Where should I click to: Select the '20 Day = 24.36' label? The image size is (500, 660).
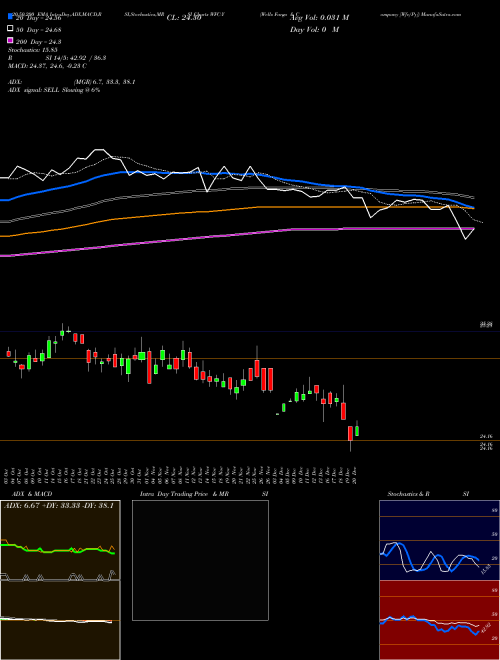(x=38, y=18)
